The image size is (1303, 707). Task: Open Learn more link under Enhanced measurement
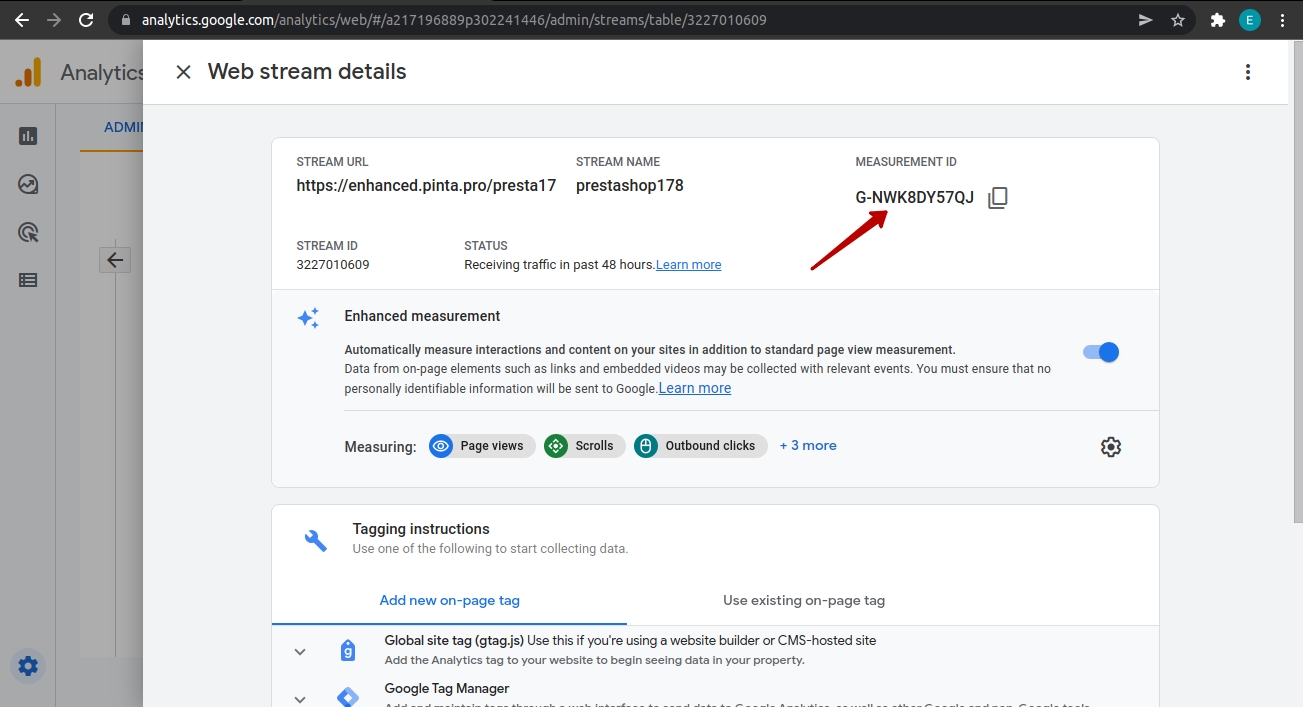coord(694,388)
